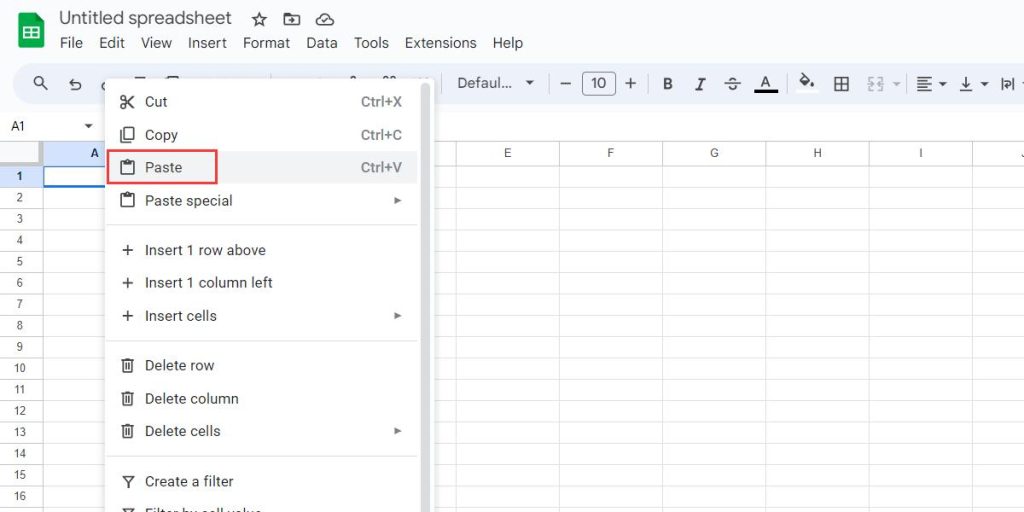
Task: Select column H header
Action: [817, 153]
